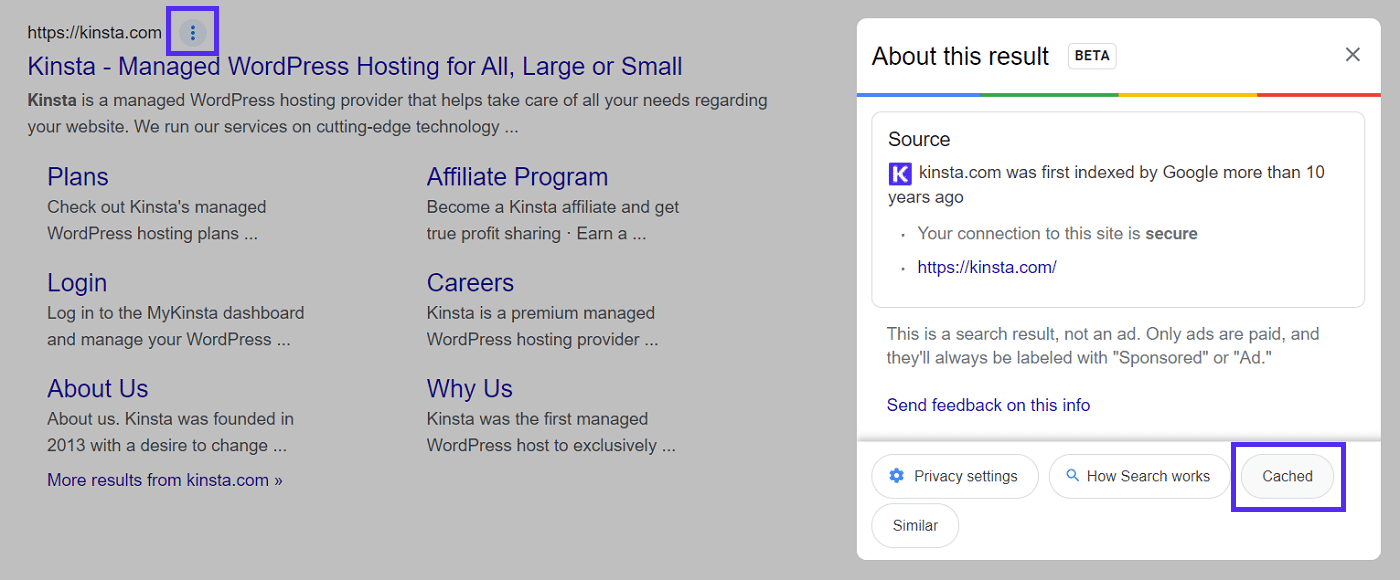Image resolution: width=1400 pixels, height=580 pixels.
Task: Click the Login sitelink
Action: [77, 282]
